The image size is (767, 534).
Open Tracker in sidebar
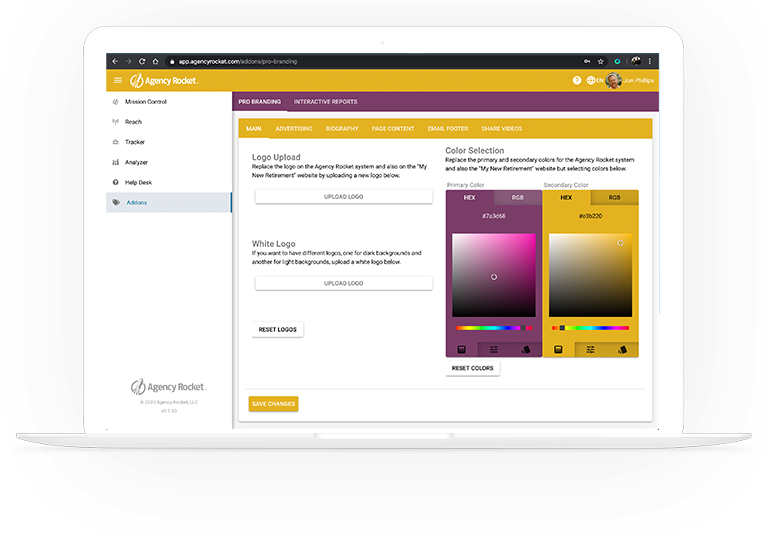tap(169, 142)
